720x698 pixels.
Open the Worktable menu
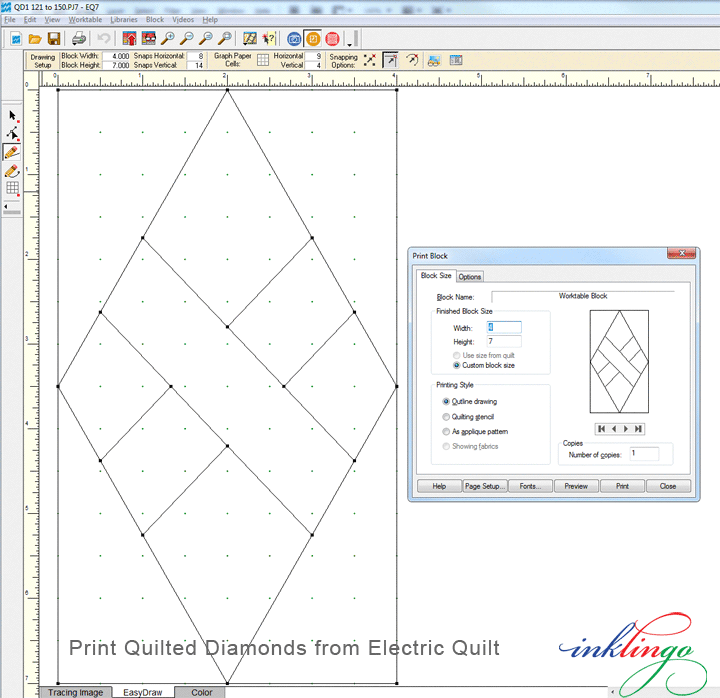[85, 20]
